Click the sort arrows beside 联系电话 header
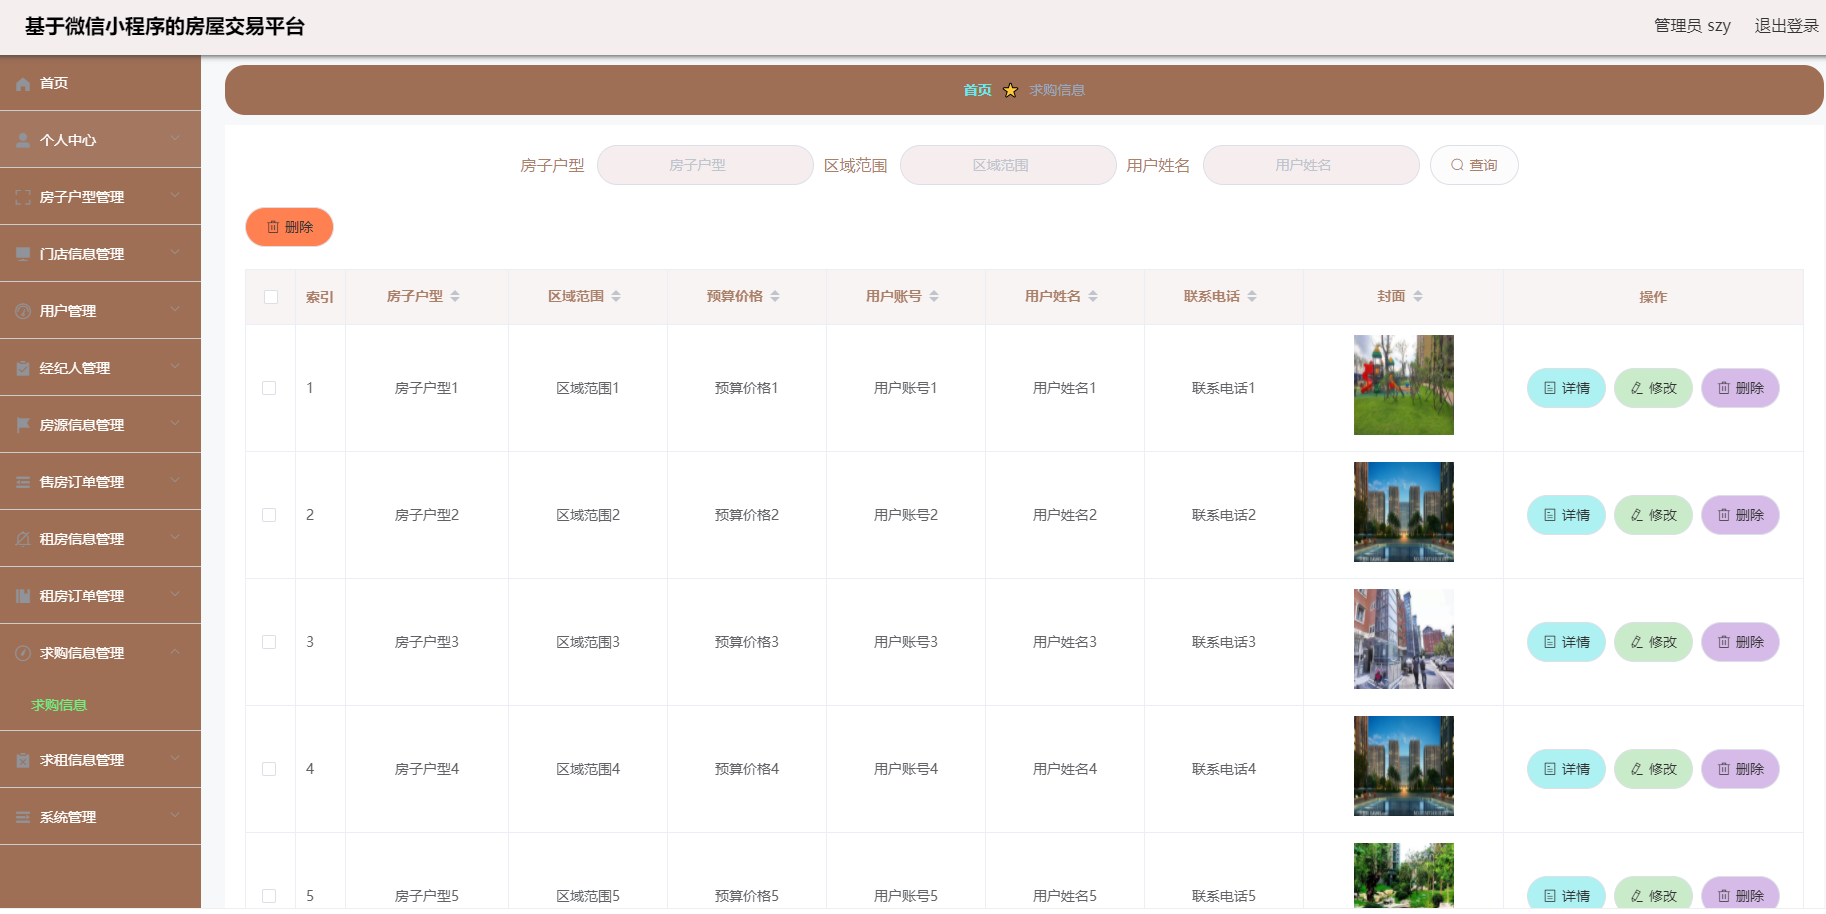This screenshot has height=914, width=1826. [1252, 296]
